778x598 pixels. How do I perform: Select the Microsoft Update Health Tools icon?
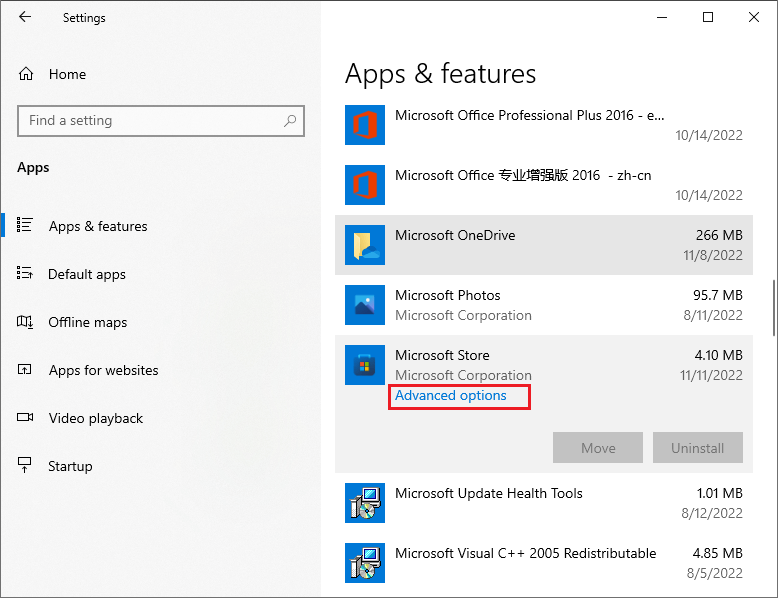click(x=365, y=503)
